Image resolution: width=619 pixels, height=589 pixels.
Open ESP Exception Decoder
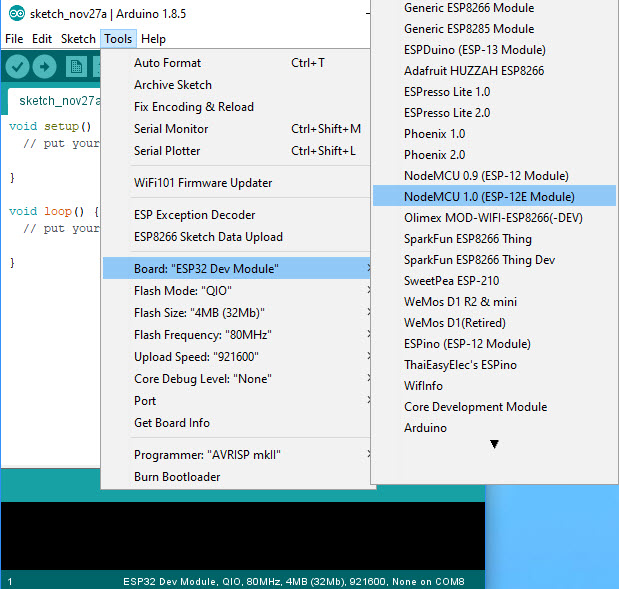236,215
